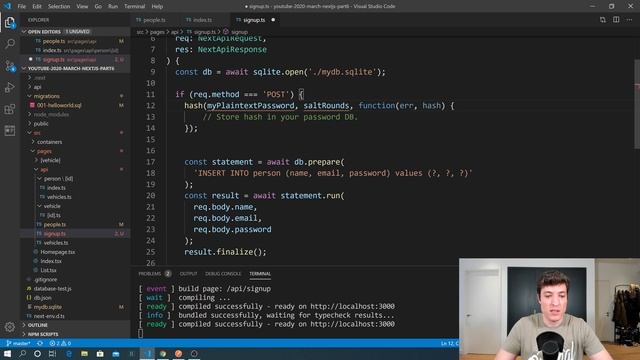Open database-test.js in the explorer
640x360 pixels.
click(x=52, y=289)
